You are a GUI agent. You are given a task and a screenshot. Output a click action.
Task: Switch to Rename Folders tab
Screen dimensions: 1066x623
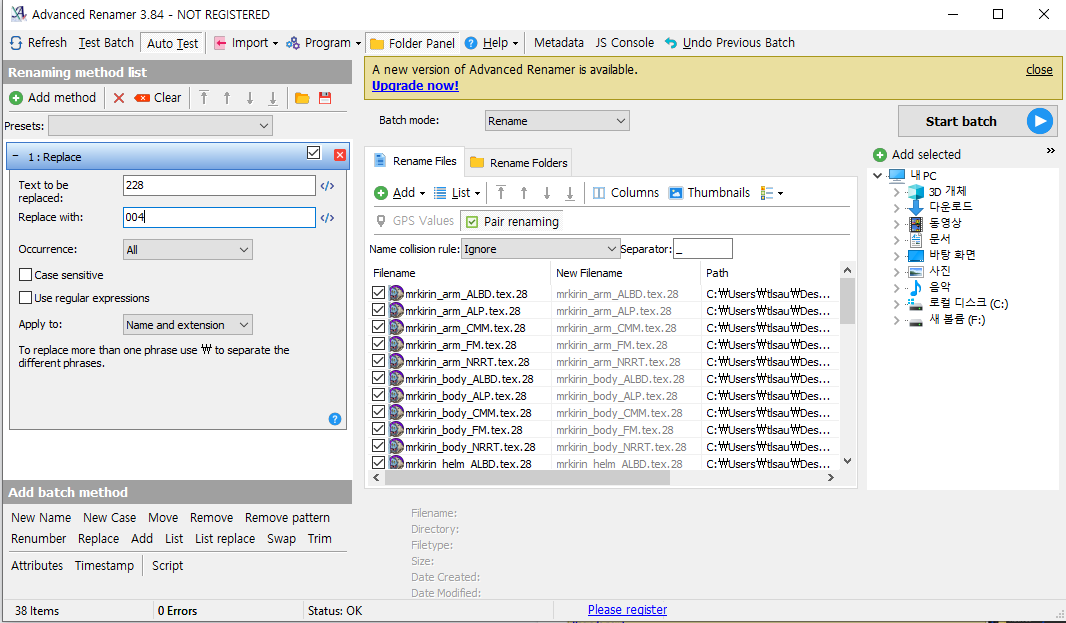click(519, 163)
